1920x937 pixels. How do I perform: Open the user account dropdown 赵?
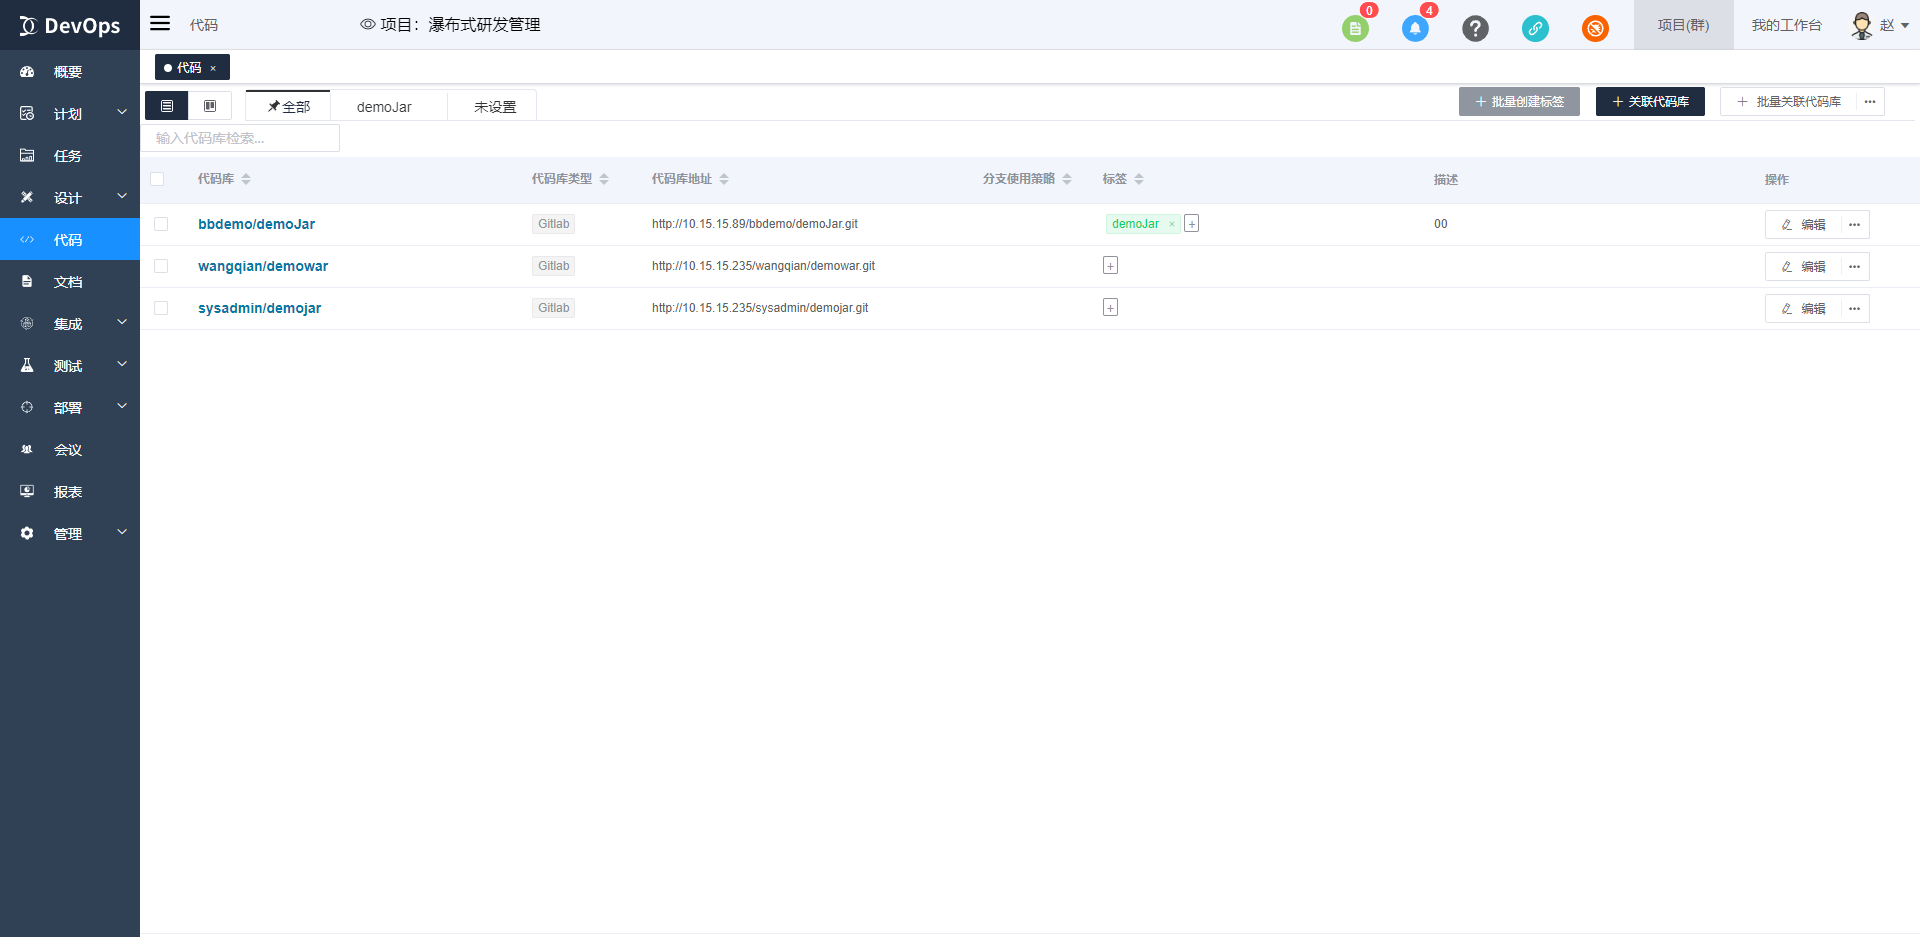[x=1880, y=25]
